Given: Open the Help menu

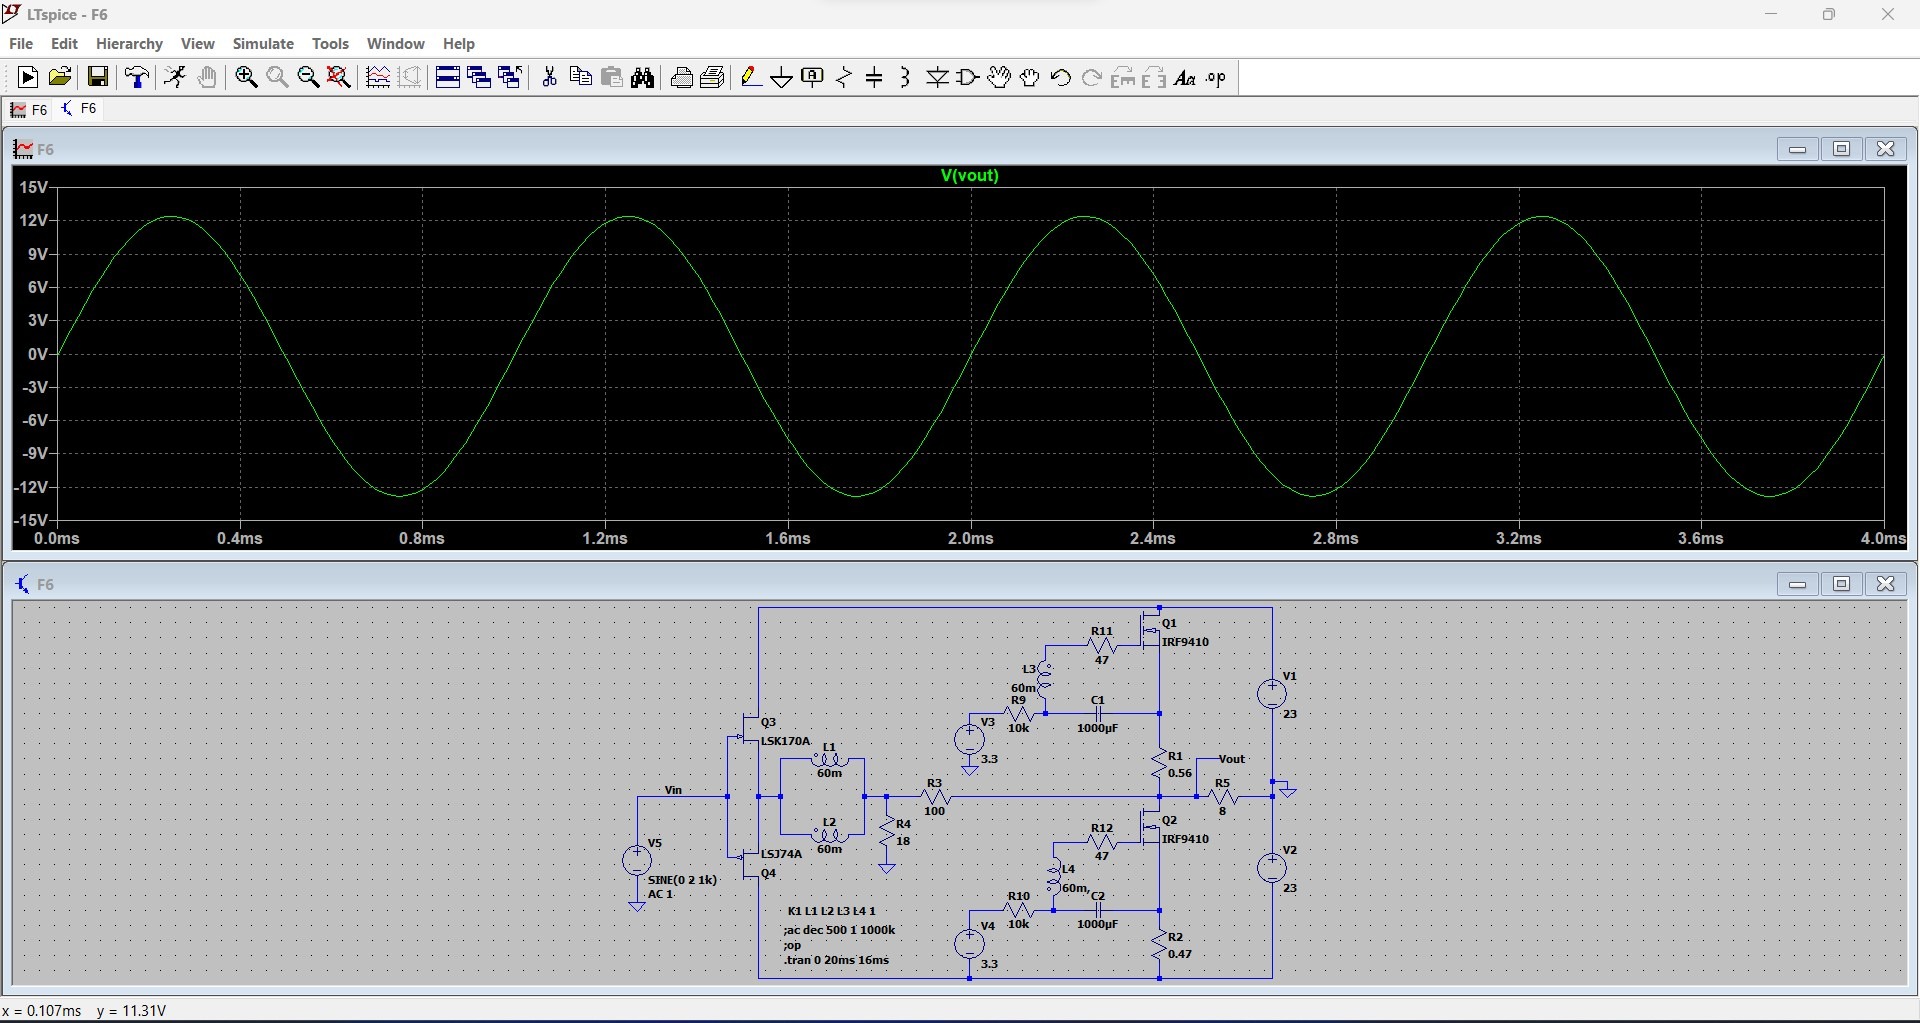Looking at the screenshot, I should (x=458, y=44).
